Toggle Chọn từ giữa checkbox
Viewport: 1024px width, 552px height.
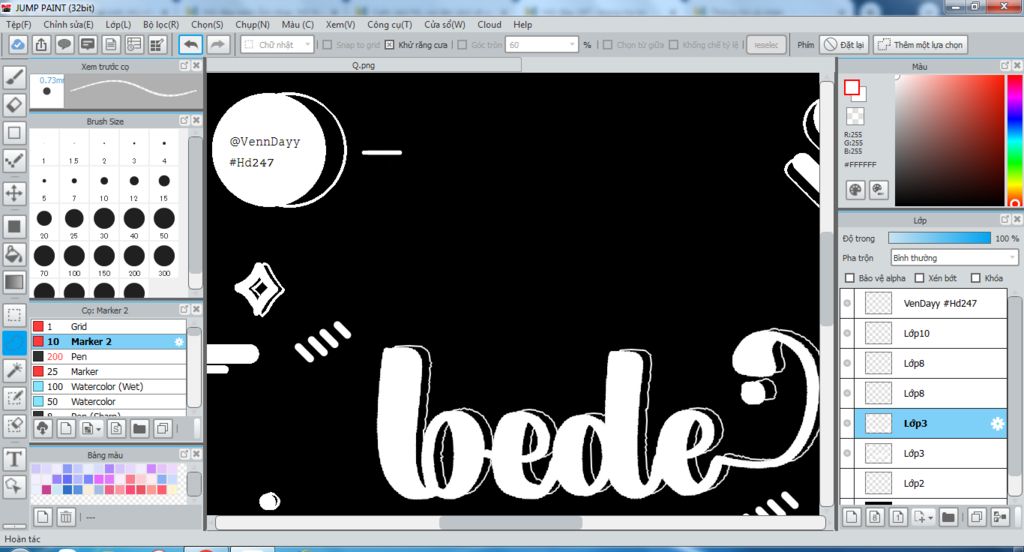click(x=607, y=44)
